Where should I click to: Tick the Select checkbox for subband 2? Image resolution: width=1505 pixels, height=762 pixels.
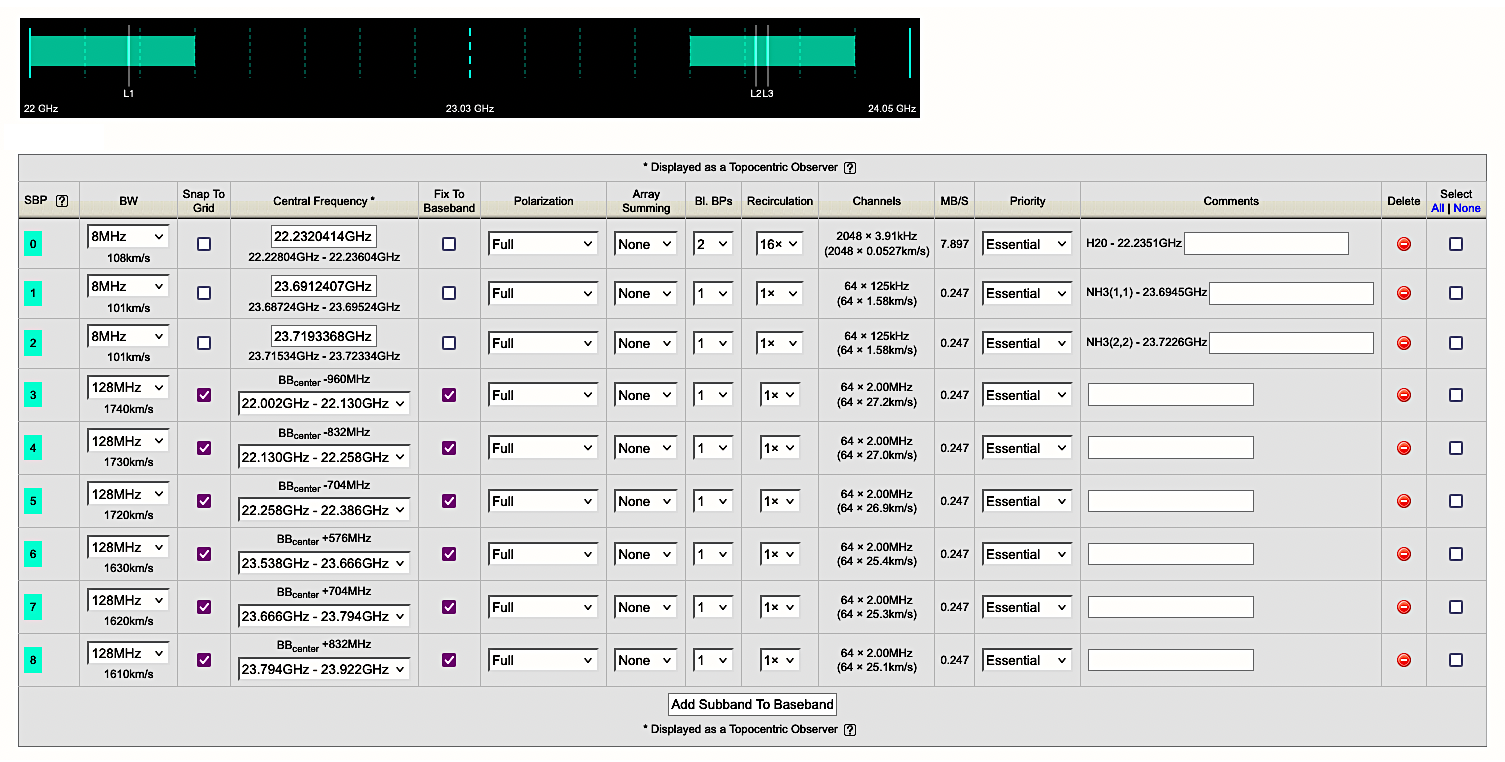pos(1455,343)
